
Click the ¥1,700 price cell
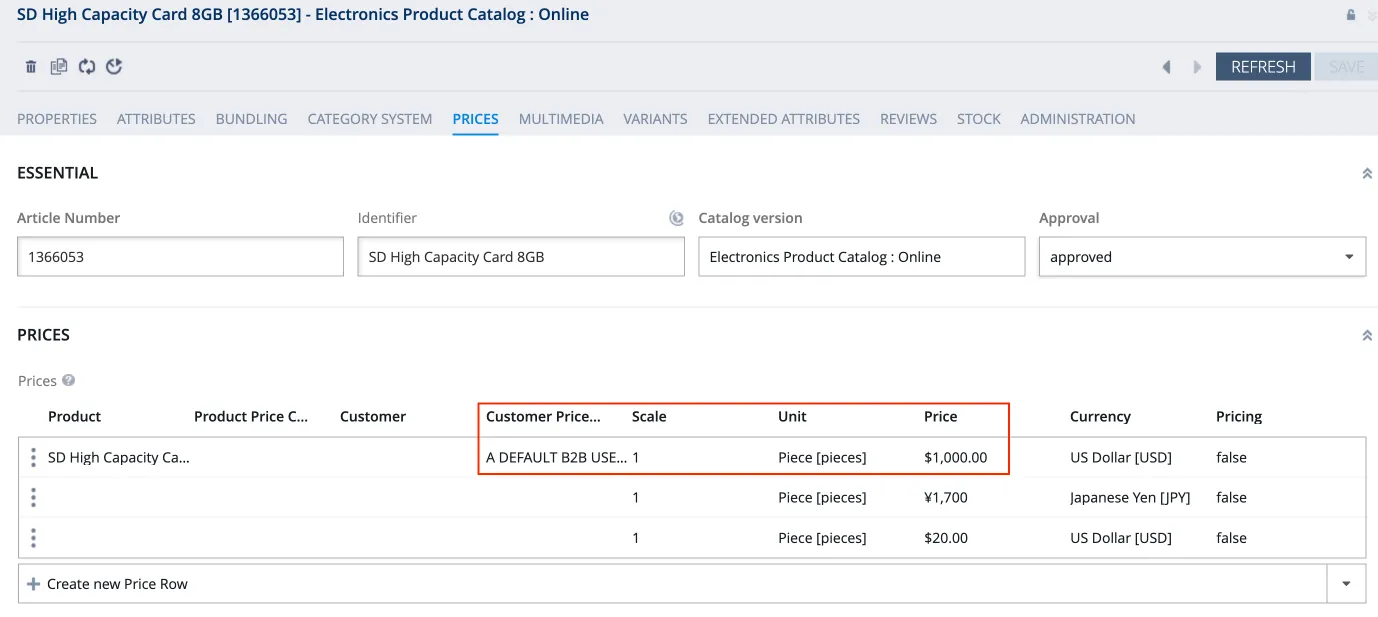[946, 497]
